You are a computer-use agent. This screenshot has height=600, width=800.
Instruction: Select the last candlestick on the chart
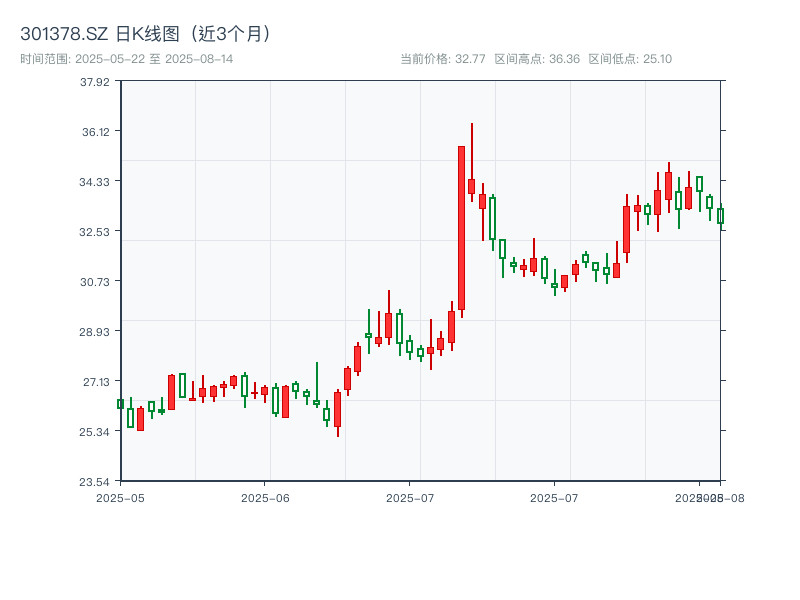coord(721,215)
